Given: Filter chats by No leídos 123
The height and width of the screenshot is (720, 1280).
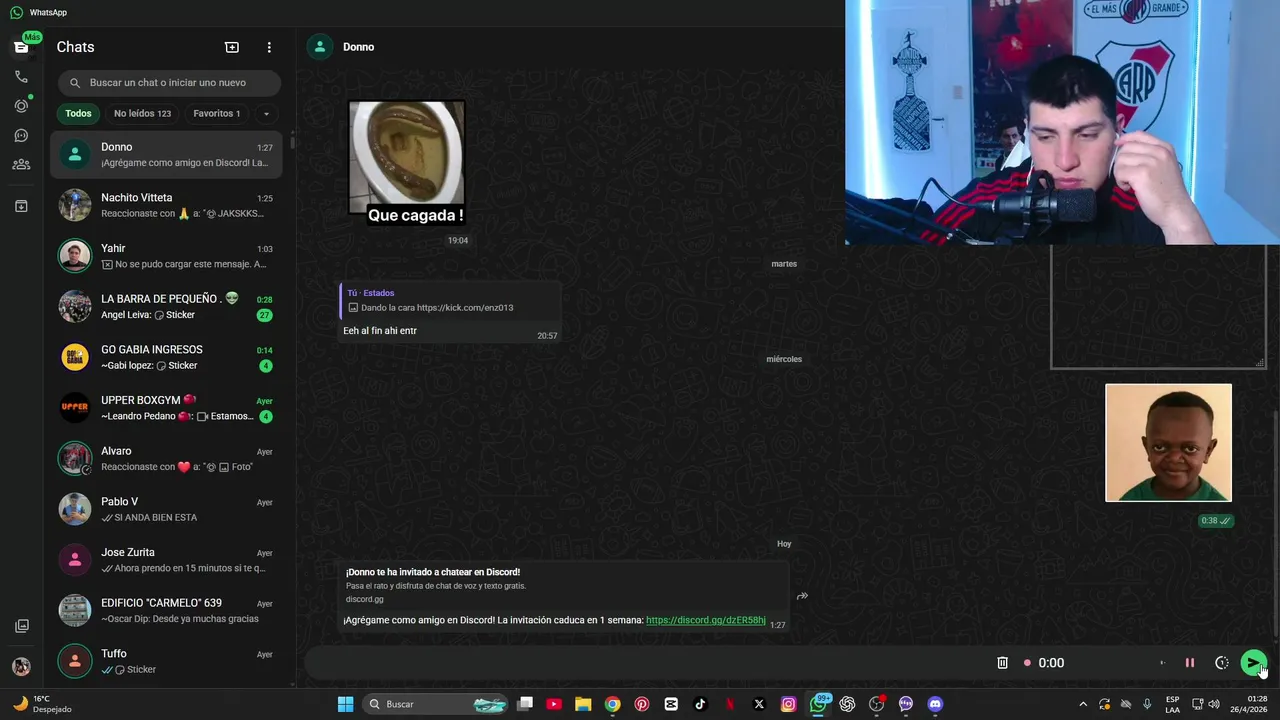Looking at the screenshot, I should click(x=142, y=113).
